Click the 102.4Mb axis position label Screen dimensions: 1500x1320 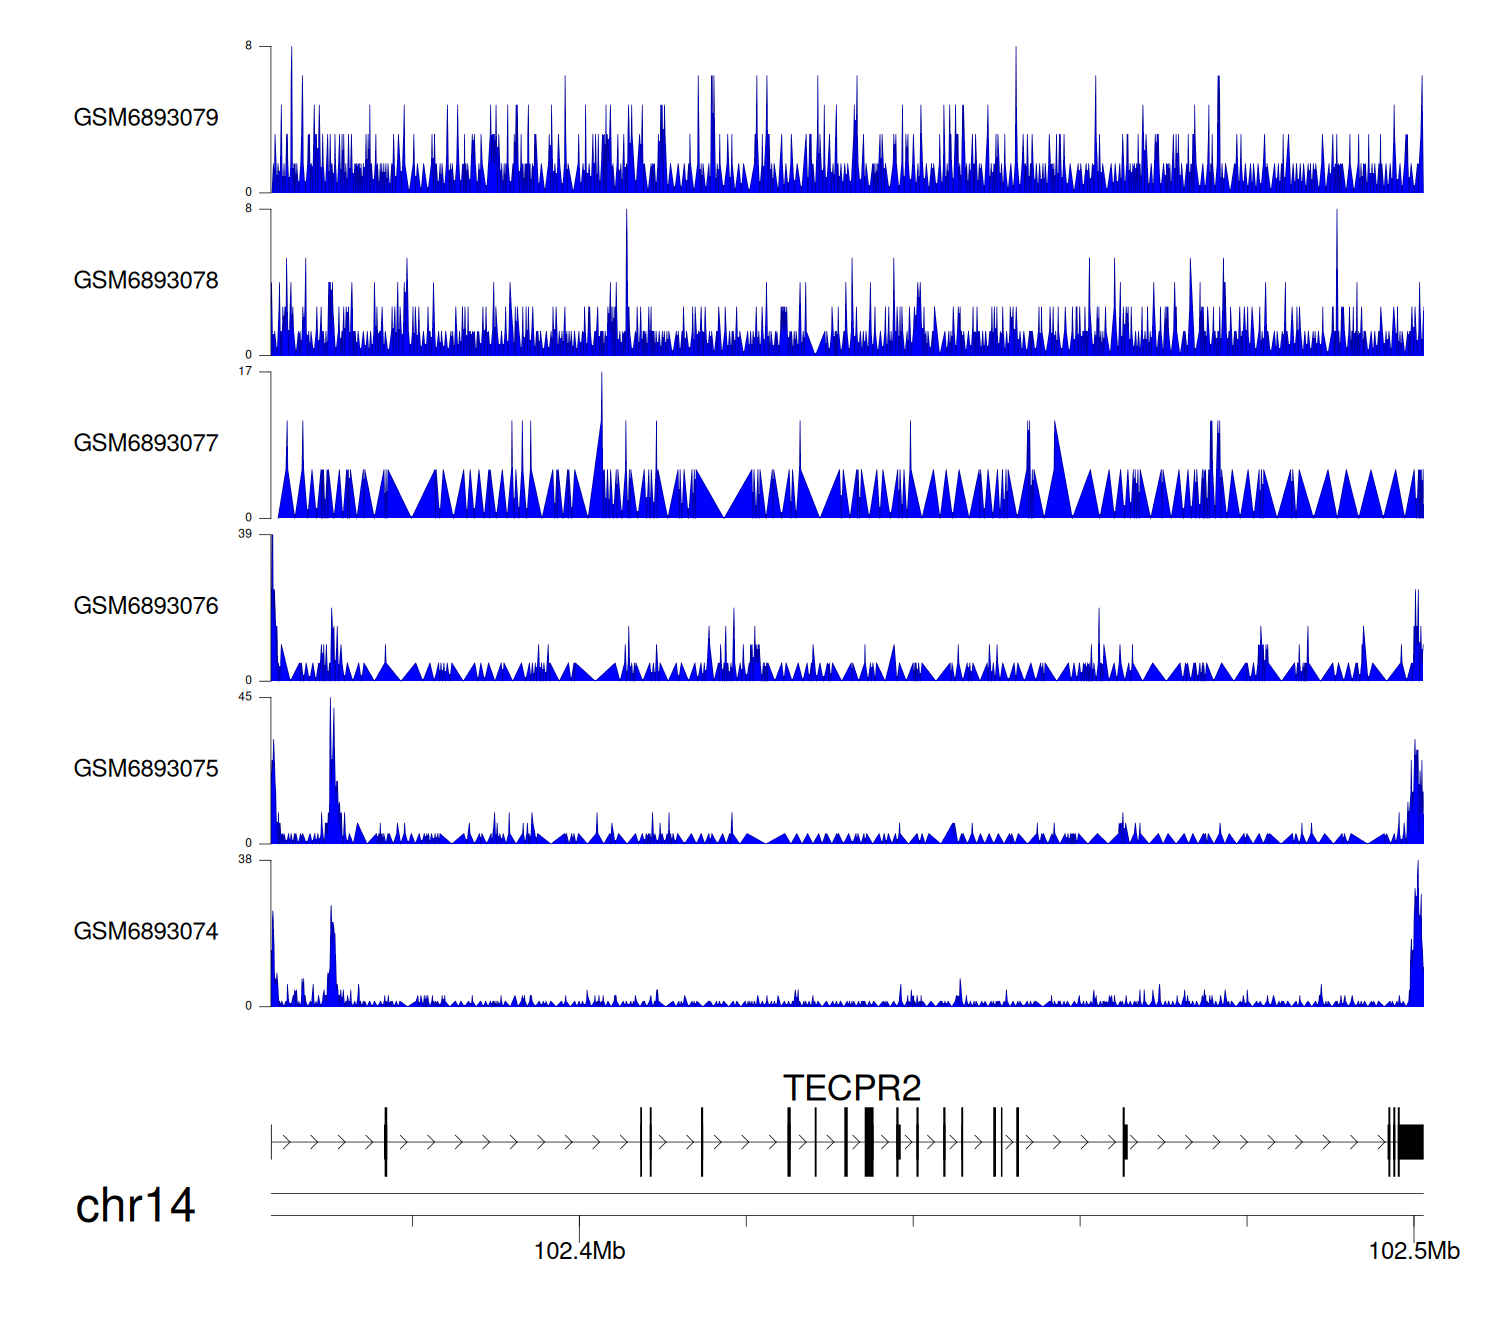click(579, 1251)
